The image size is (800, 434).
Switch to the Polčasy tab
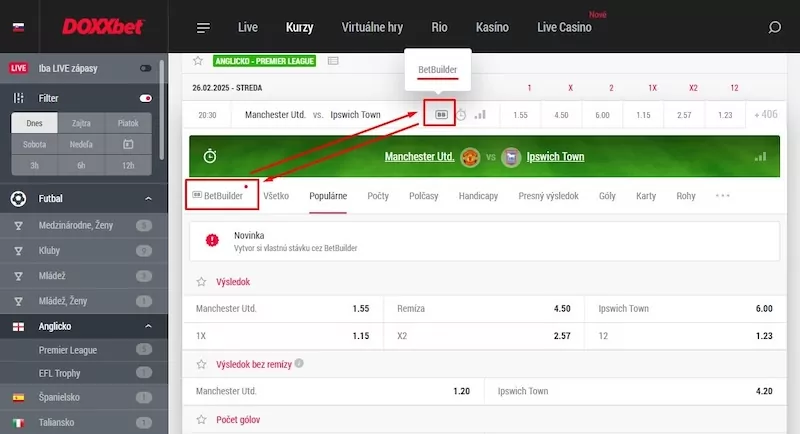coord(423,196)
